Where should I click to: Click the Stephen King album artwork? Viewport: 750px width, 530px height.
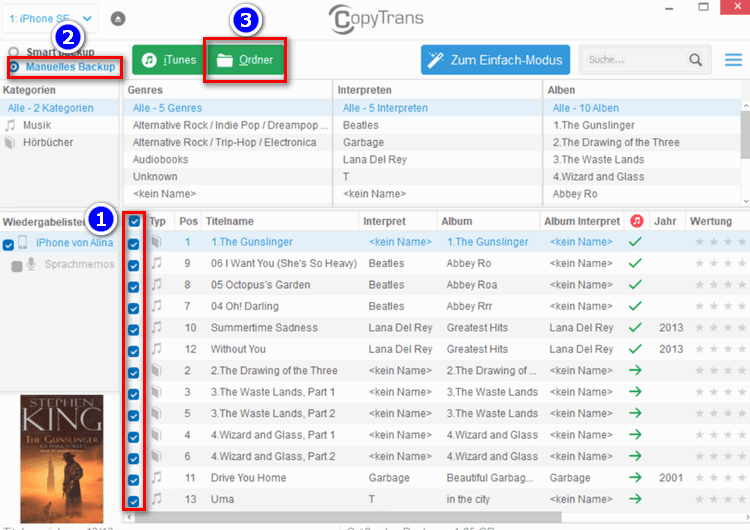(x=62, y=459)
